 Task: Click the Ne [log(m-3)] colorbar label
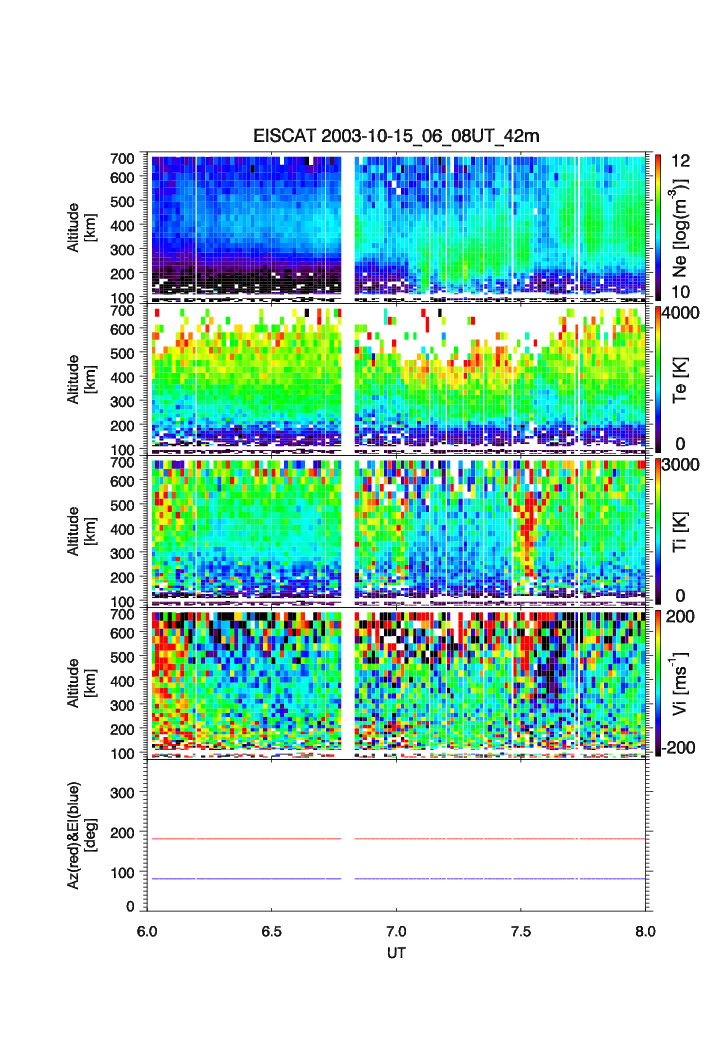[x=683, y=225]
